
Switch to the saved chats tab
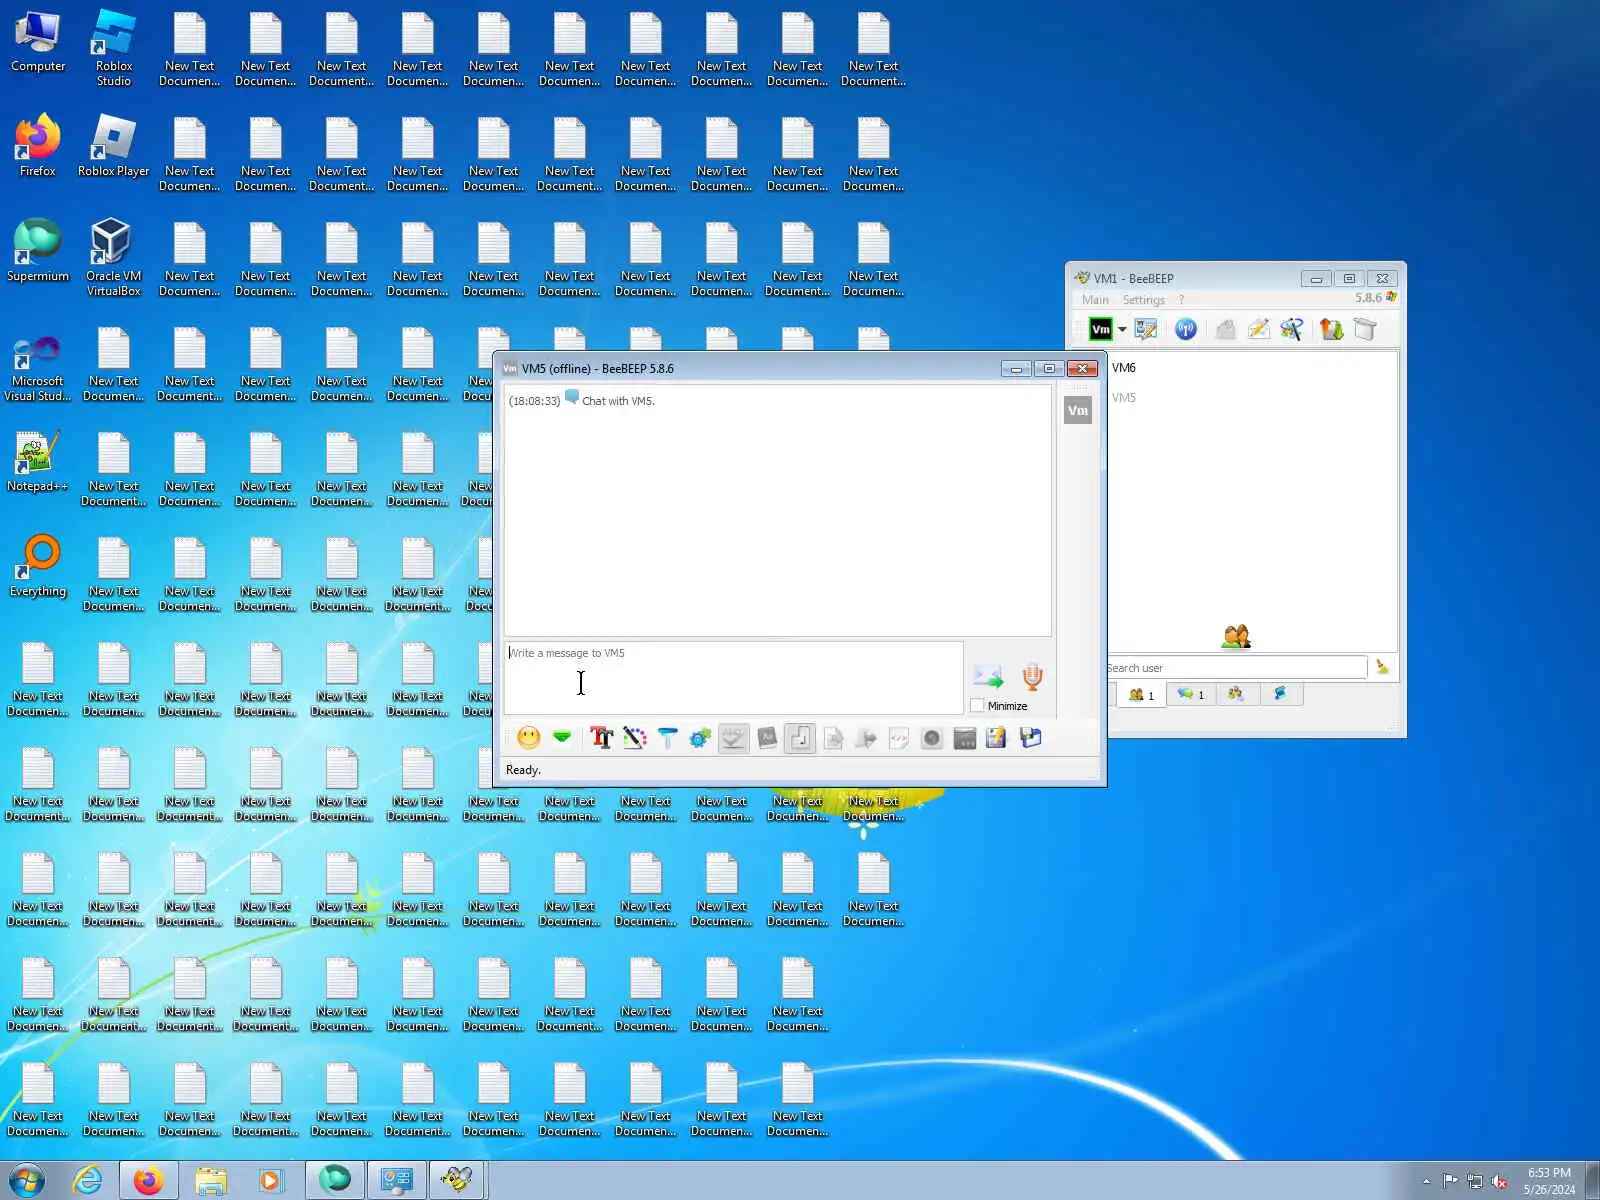click(1280, 694)
